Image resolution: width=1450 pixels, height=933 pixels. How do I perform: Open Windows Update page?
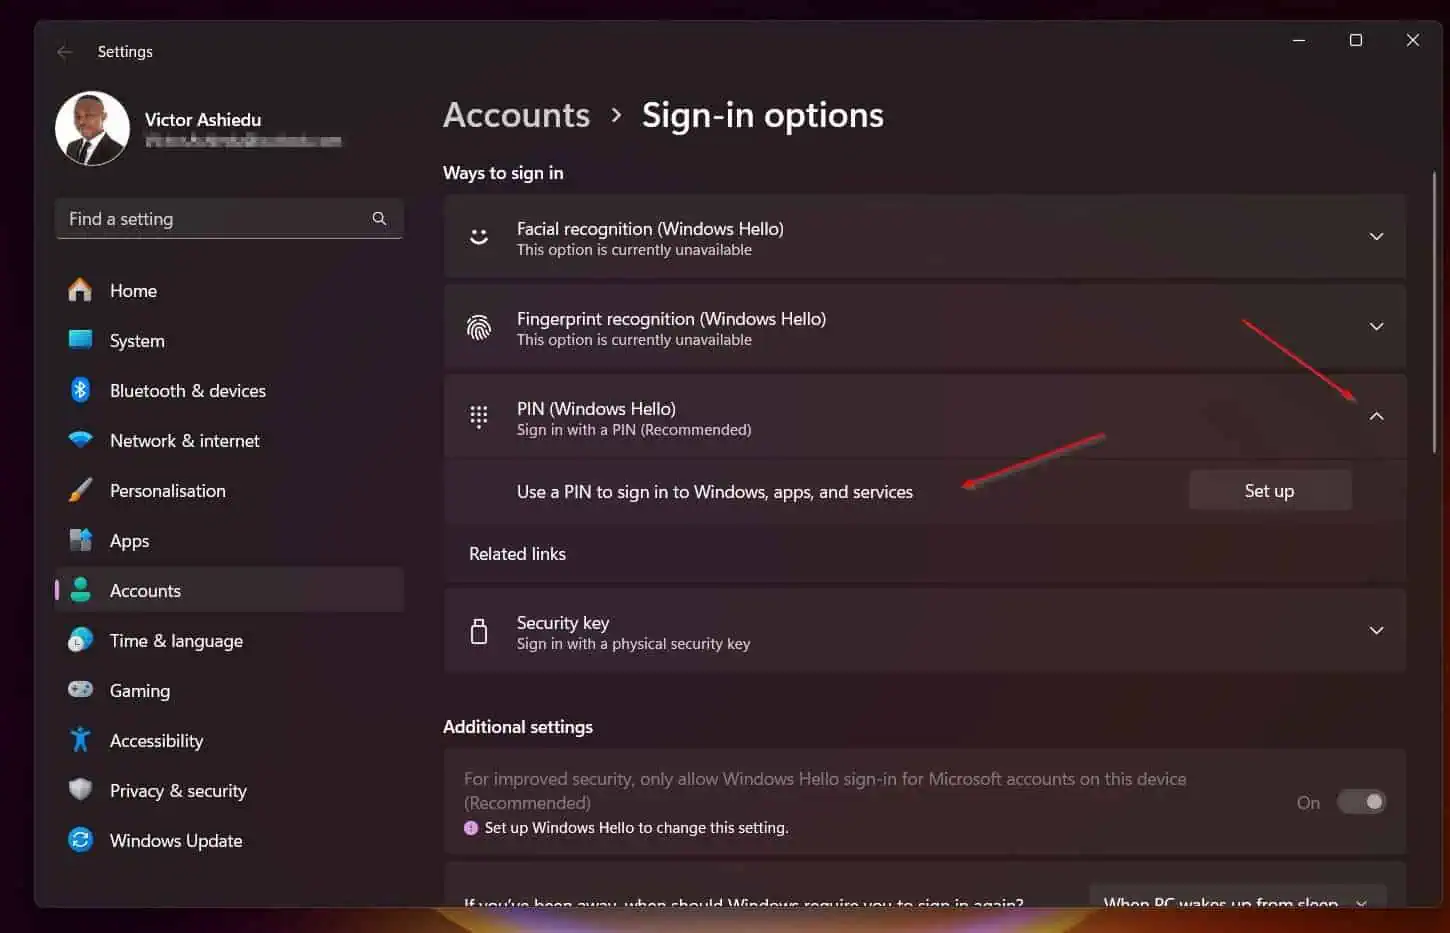pos(229,840)
